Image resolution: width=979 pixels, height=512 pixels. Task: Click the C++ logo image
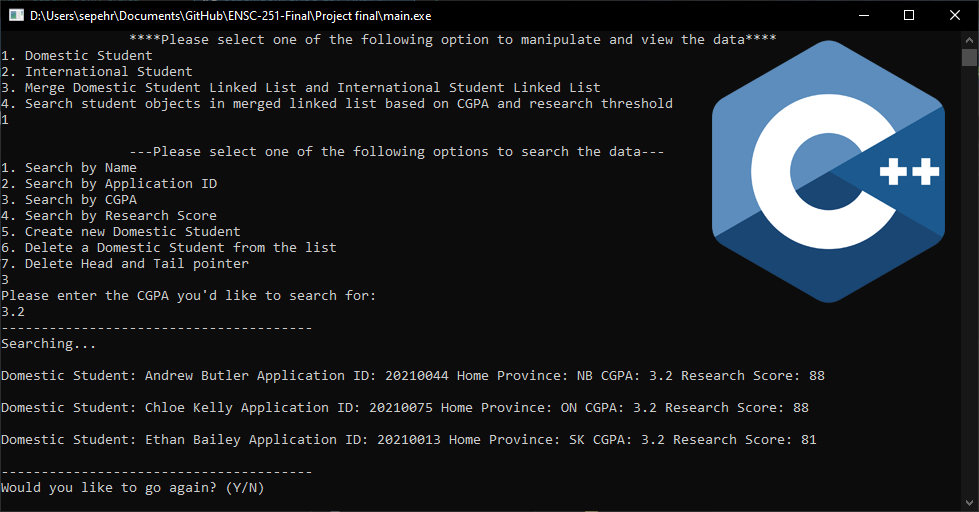point(828,172)
